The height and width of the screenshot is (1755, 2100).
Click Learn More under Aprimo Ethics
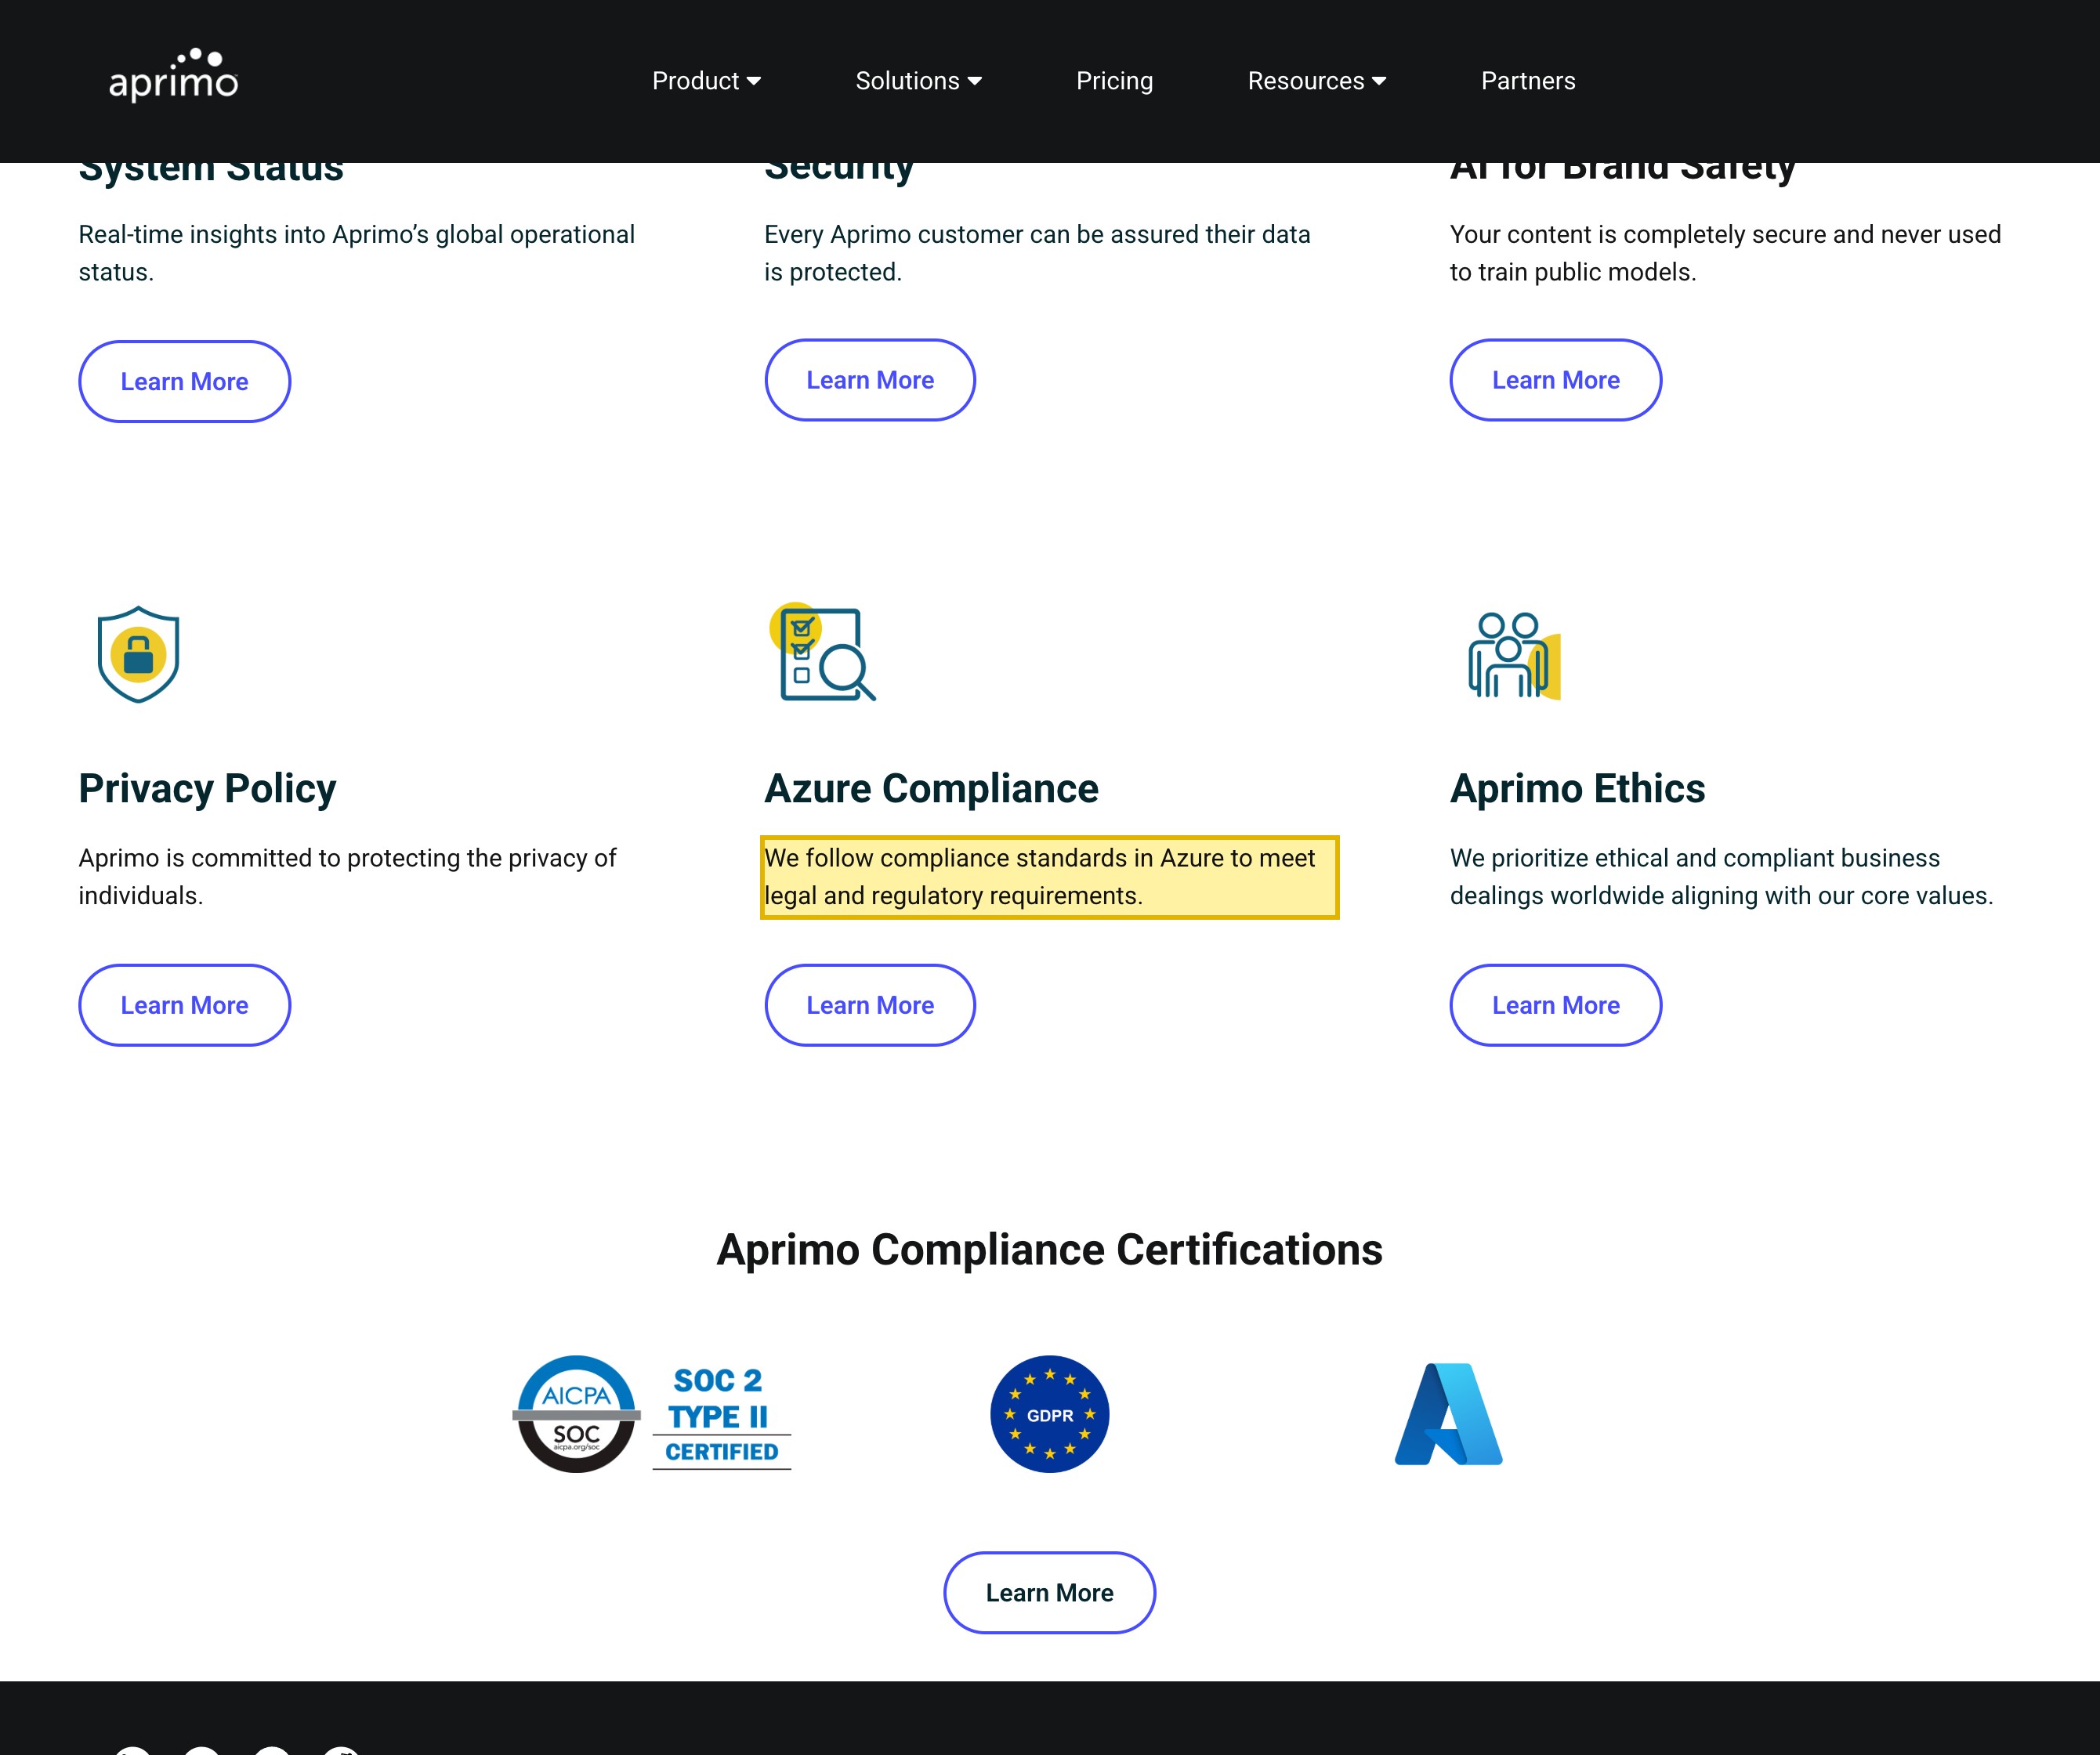coord(1556,1005)
